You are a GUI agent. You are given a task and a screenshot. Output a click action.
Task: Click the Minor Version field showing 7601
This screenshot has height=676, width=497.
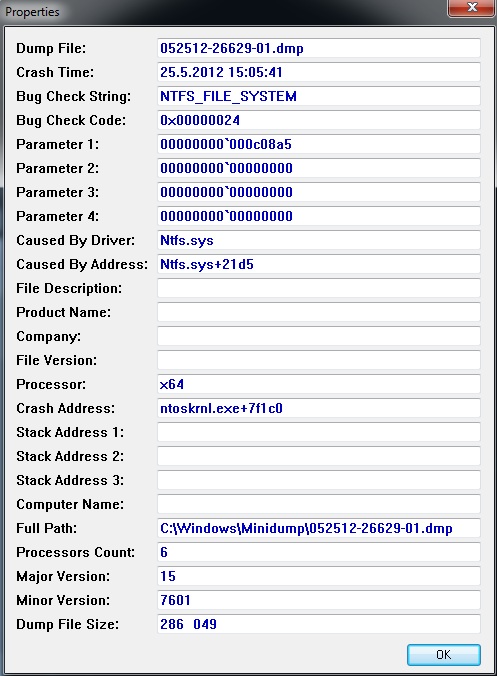point(319,600)
